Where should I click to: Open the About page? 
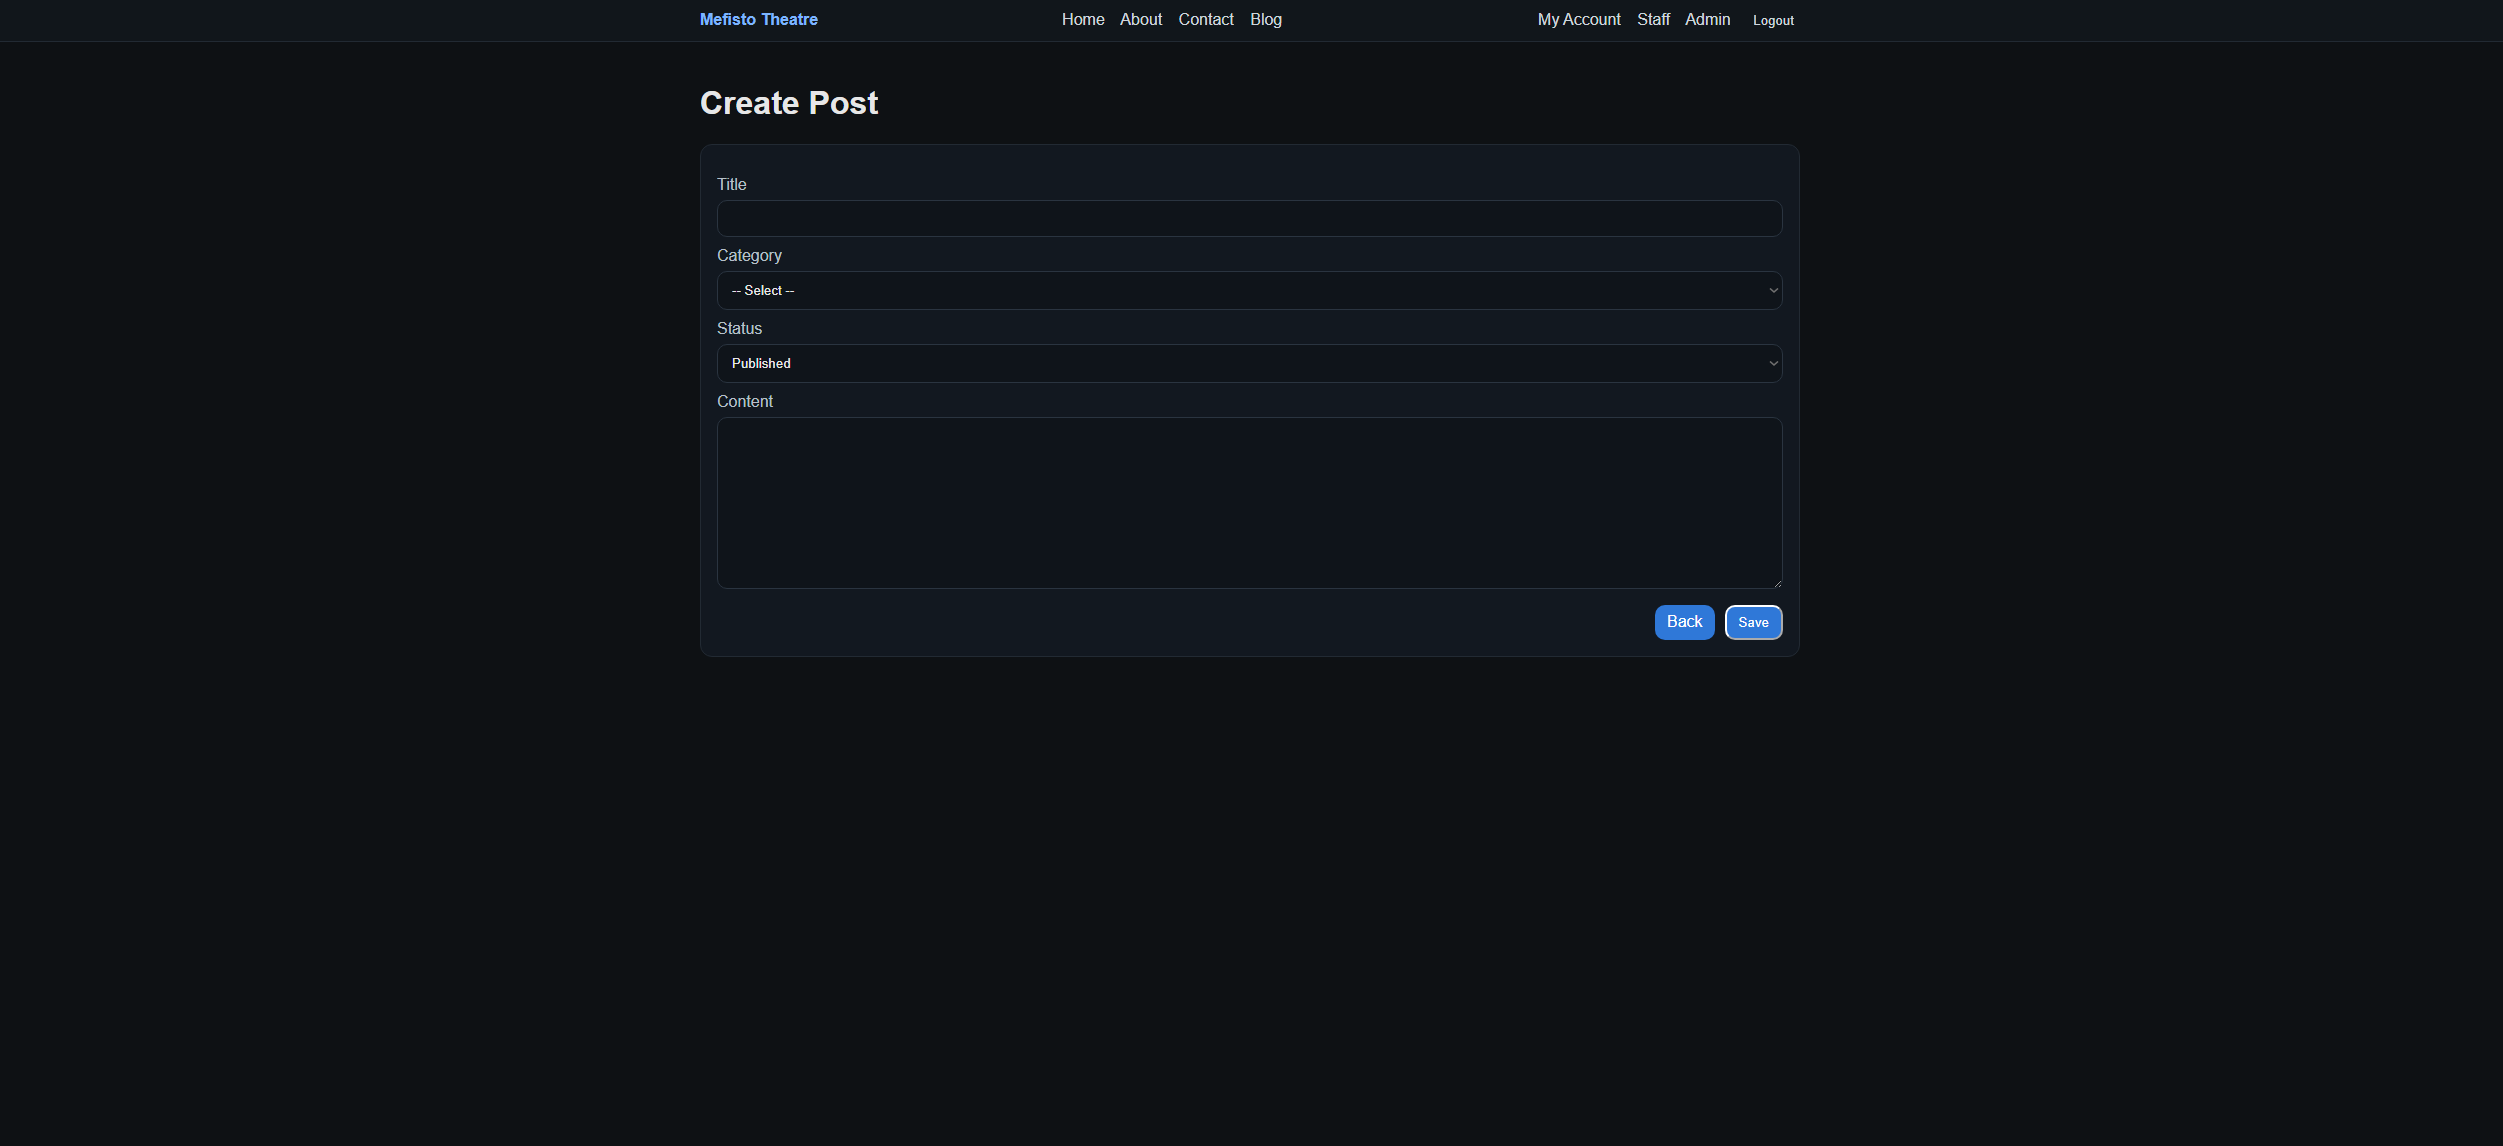[x=1140, y=19]
